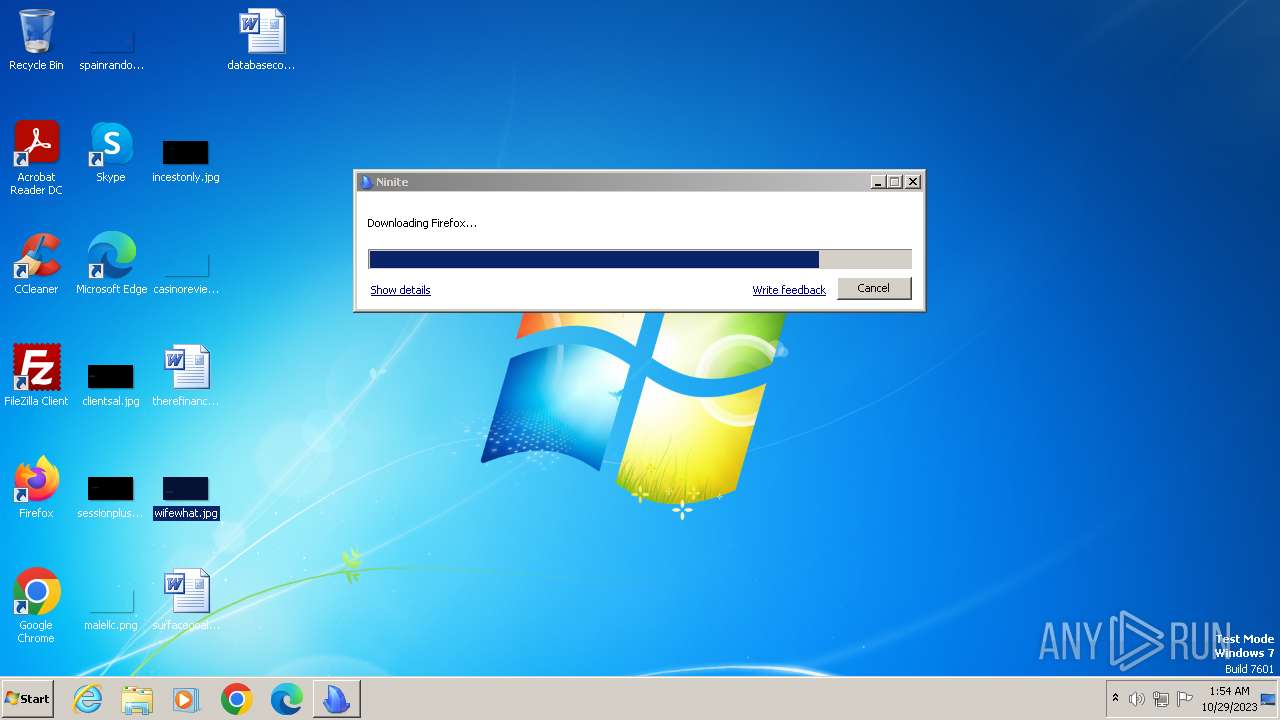Click the Start button
Viewport: 1280px width, 720px height.
point(28,699)
